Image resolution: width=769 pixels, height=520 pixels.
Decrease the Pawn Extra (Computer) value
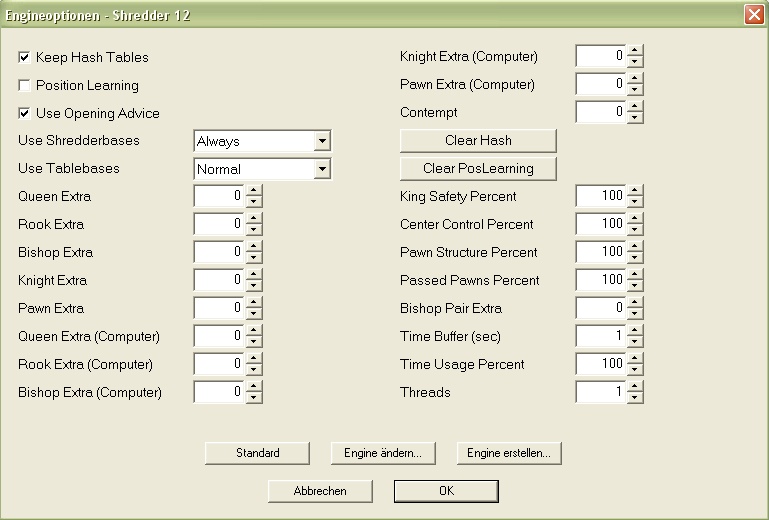[x=635, y=89]
